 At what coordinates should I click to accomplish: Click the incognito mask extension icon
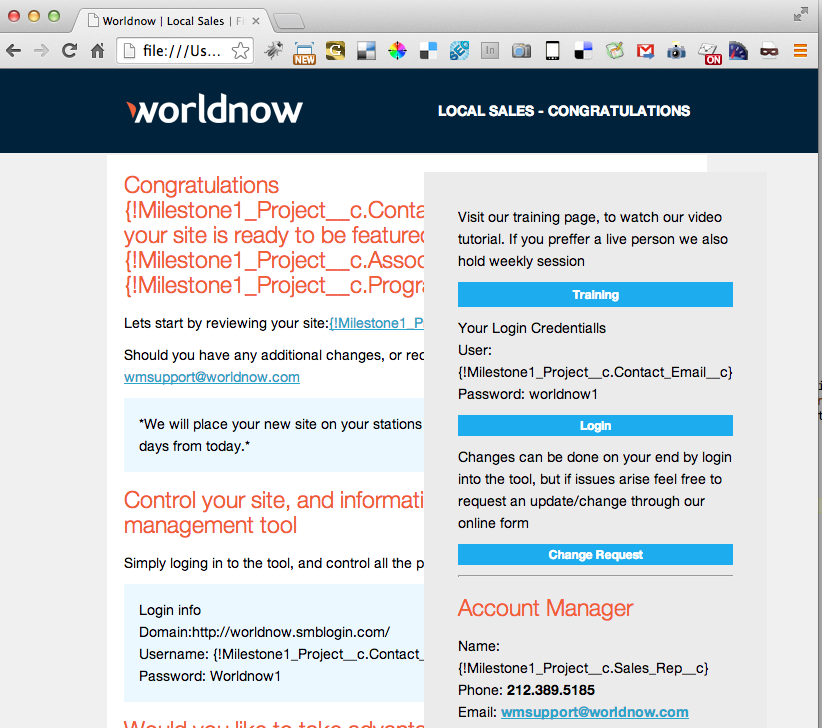pos(769,51)
